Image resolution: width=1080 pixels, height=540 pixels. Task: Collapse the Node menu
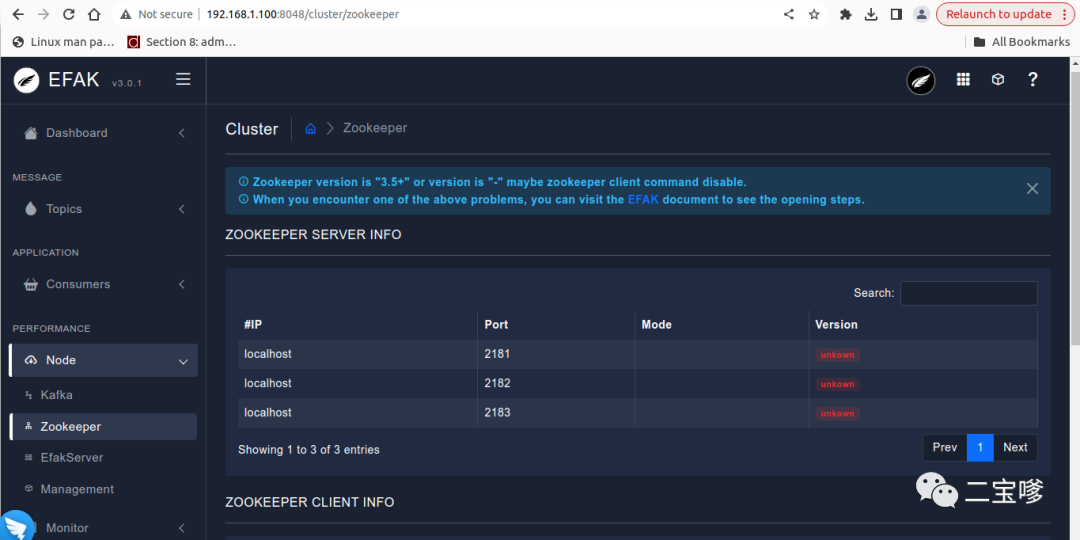pyautogui.click(x=103, y=360)
